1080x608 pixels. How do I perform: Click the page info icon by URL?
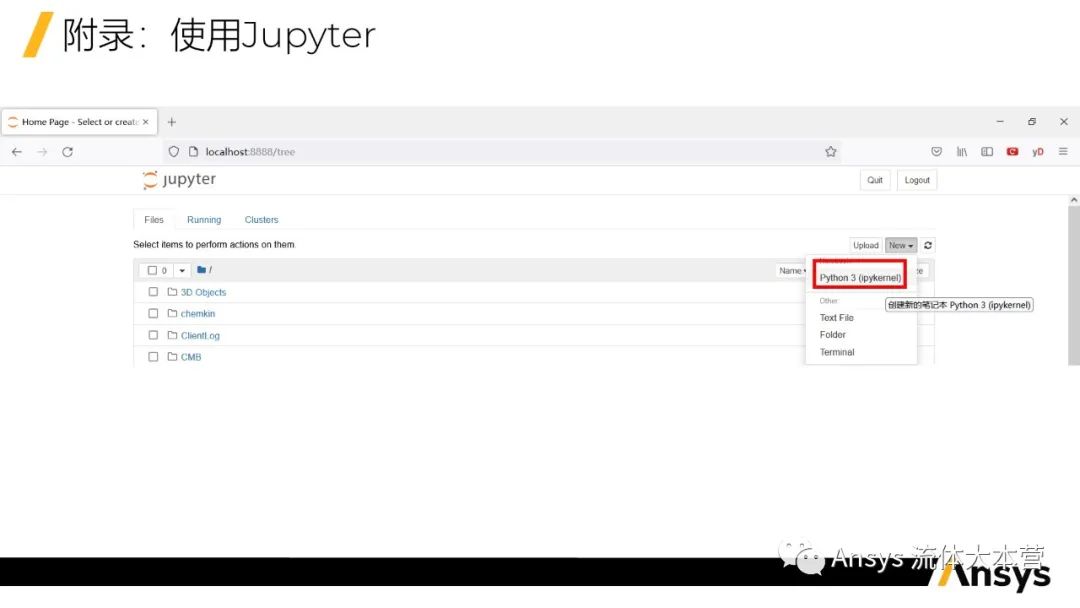(194, 151)
